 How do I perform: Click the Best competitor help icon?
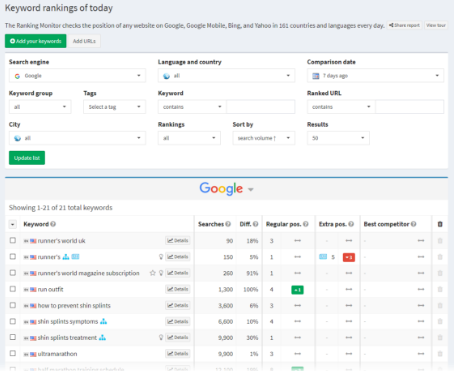[414, 224]
